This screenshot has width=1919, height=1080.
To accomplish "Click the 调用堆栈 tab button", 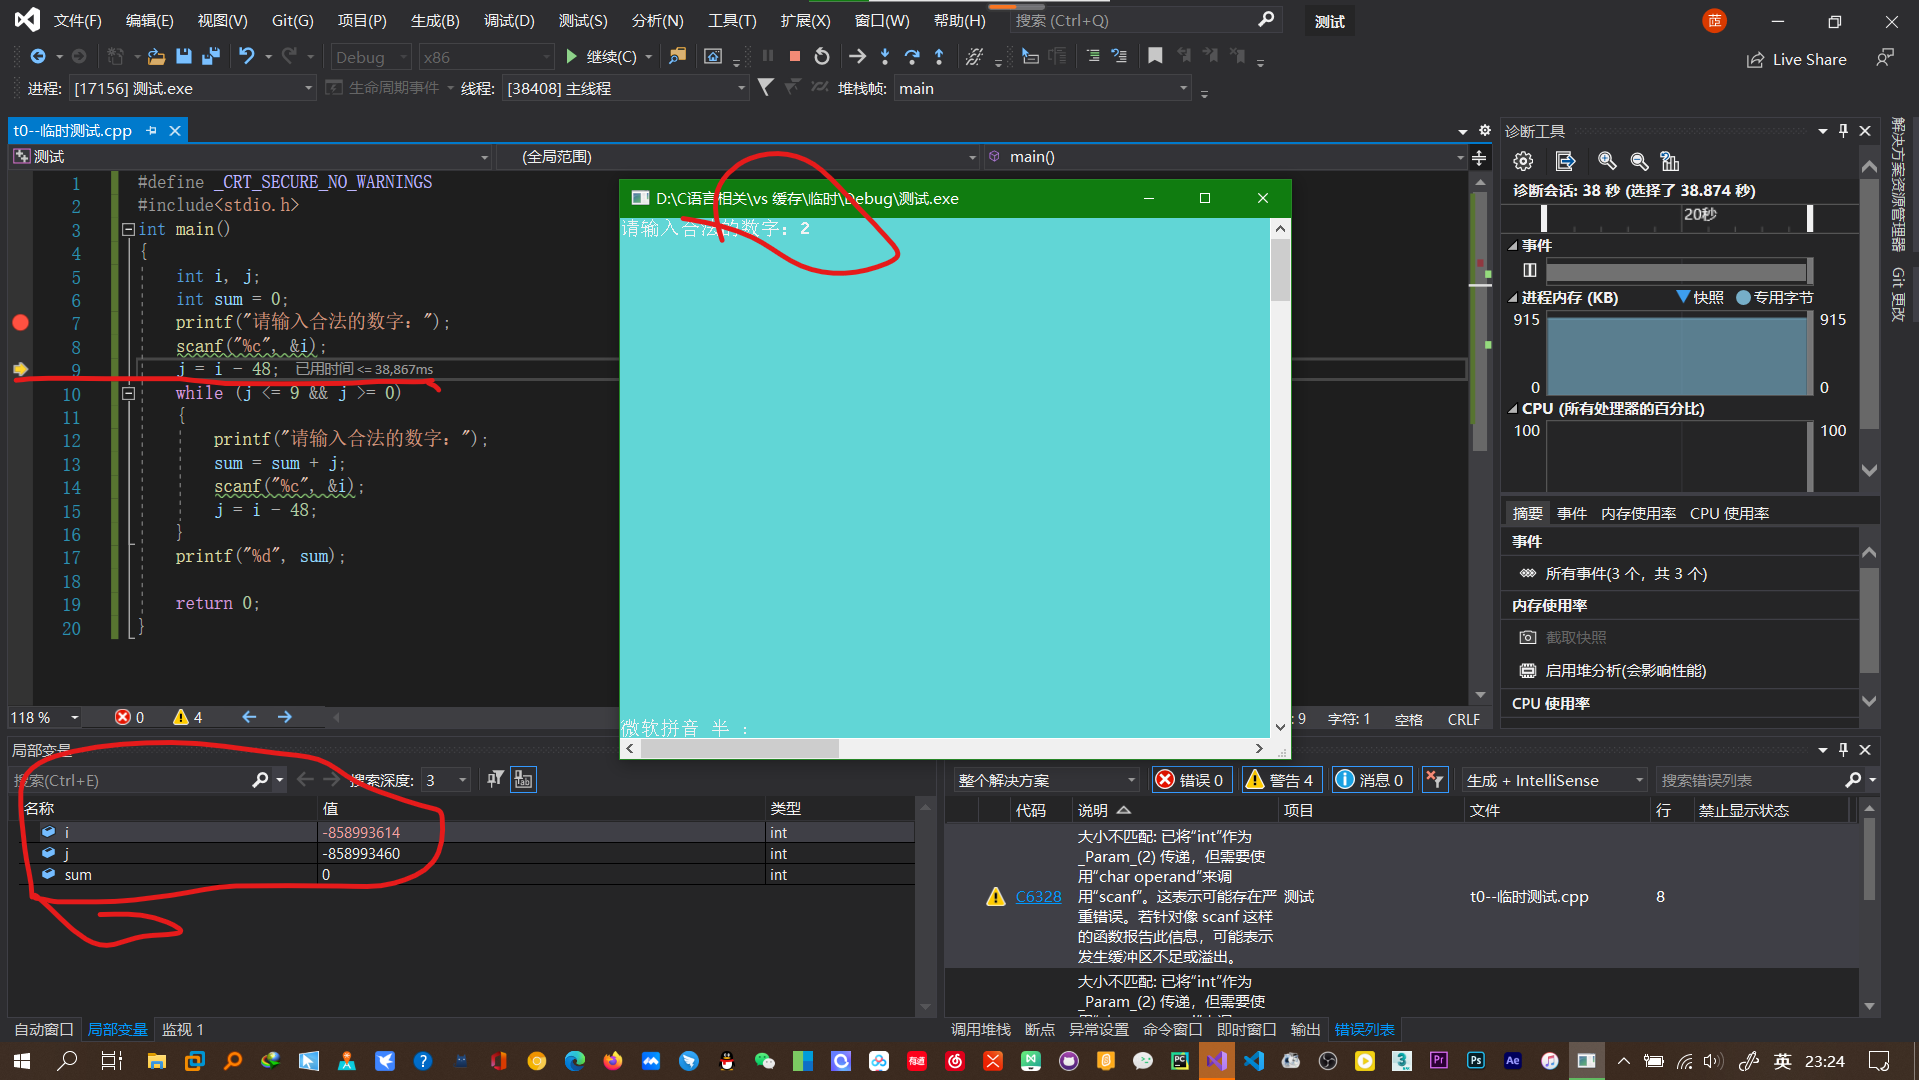I will click(980, 1029).
